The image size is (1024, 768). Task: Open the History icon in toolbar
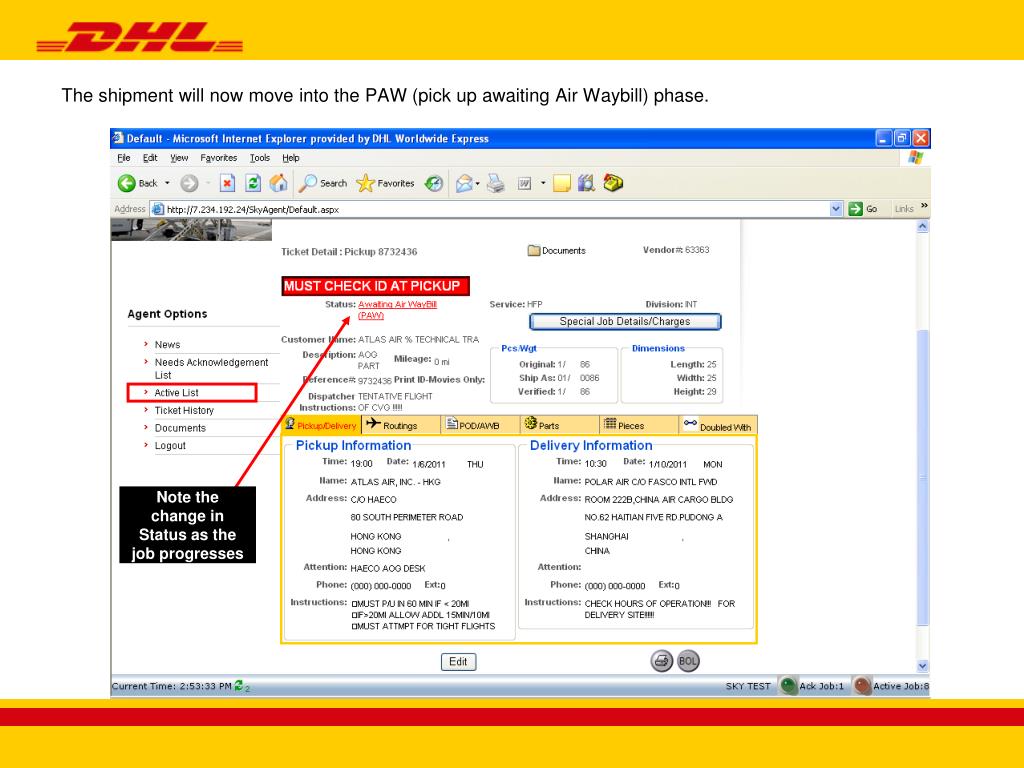[434, 184]
